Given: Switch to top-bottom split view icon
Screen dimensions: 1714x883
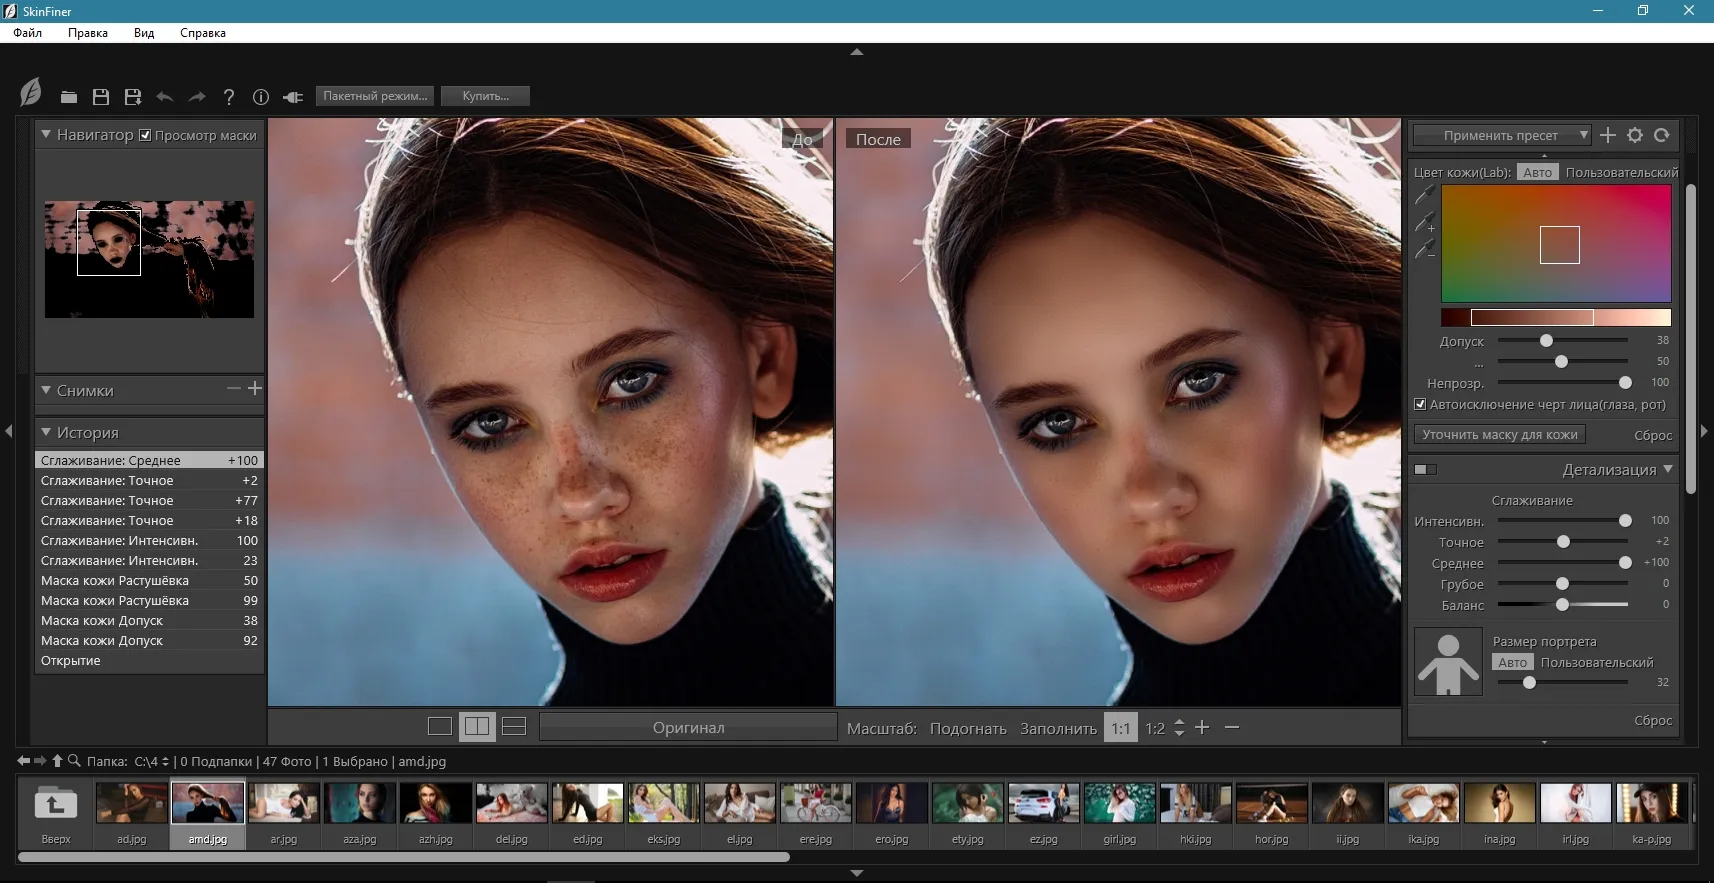Looking at the screenshot, I should [x=514, y=726].
